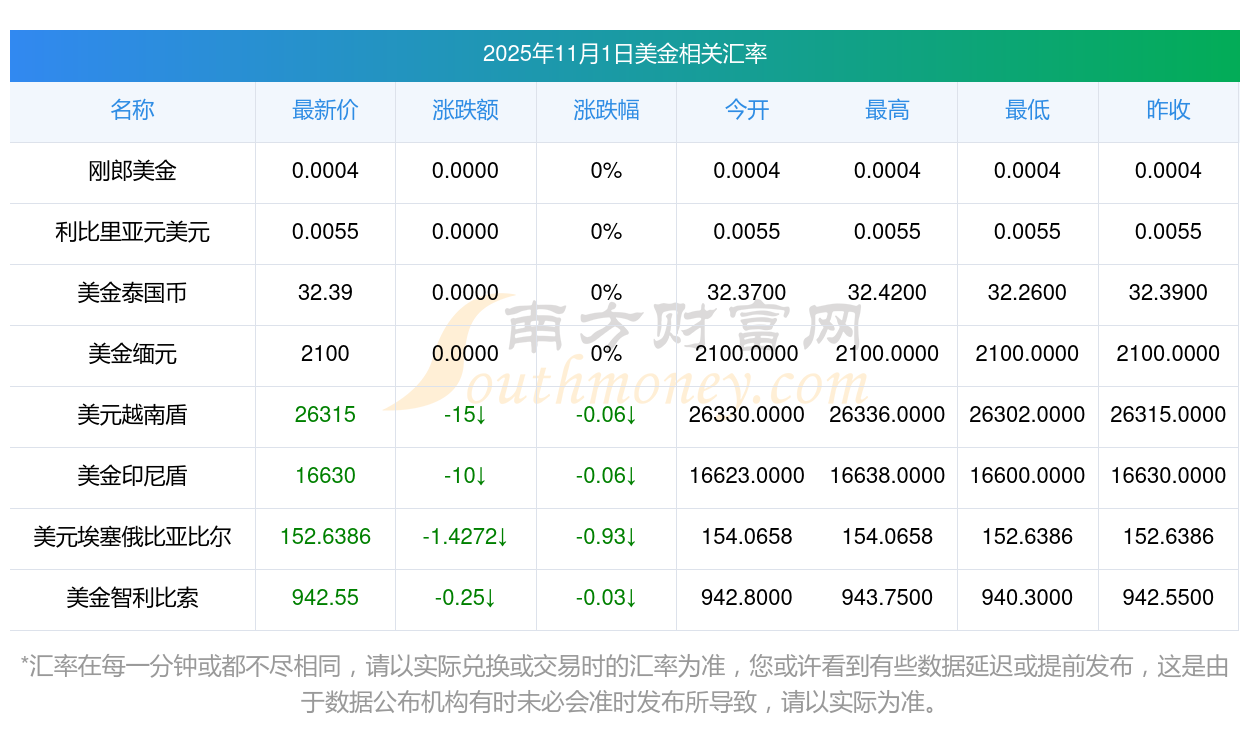Select the 最低 column header
This screenshot has width=1250, height=733.
click(1027, 110)
